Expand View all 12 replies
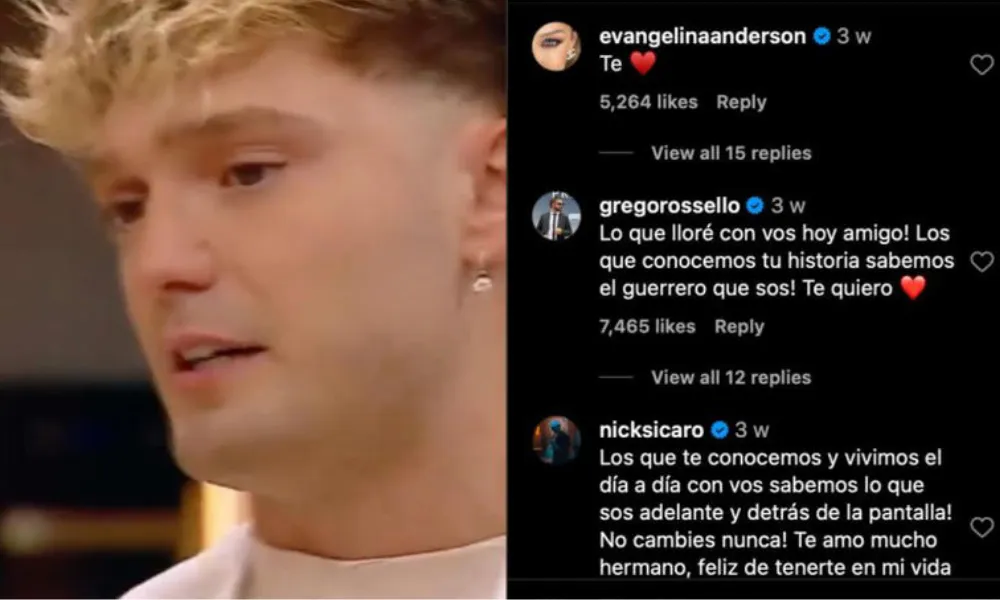The width and height of the screenshot is (1000, 600). coord(731,377)
